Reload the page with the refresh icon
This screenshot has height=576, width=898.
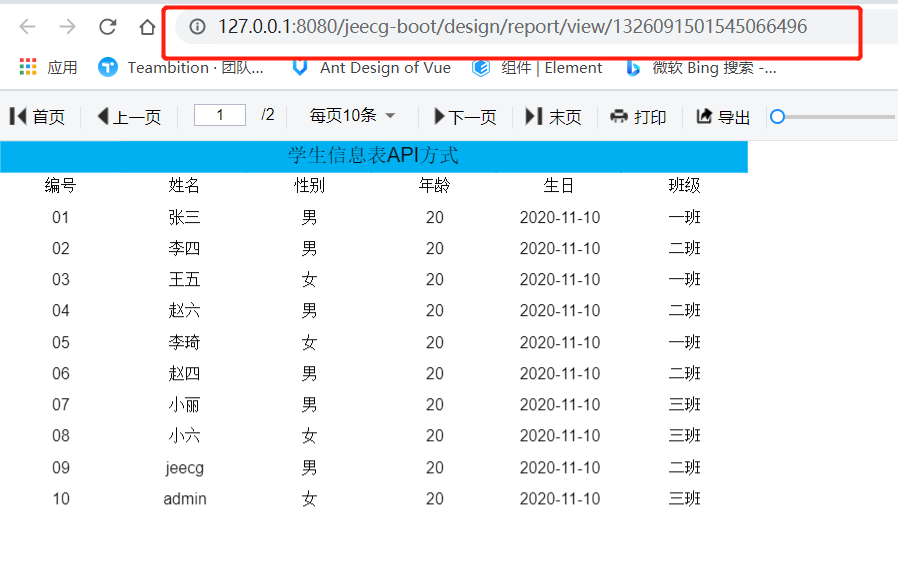[x=108, y=26]
